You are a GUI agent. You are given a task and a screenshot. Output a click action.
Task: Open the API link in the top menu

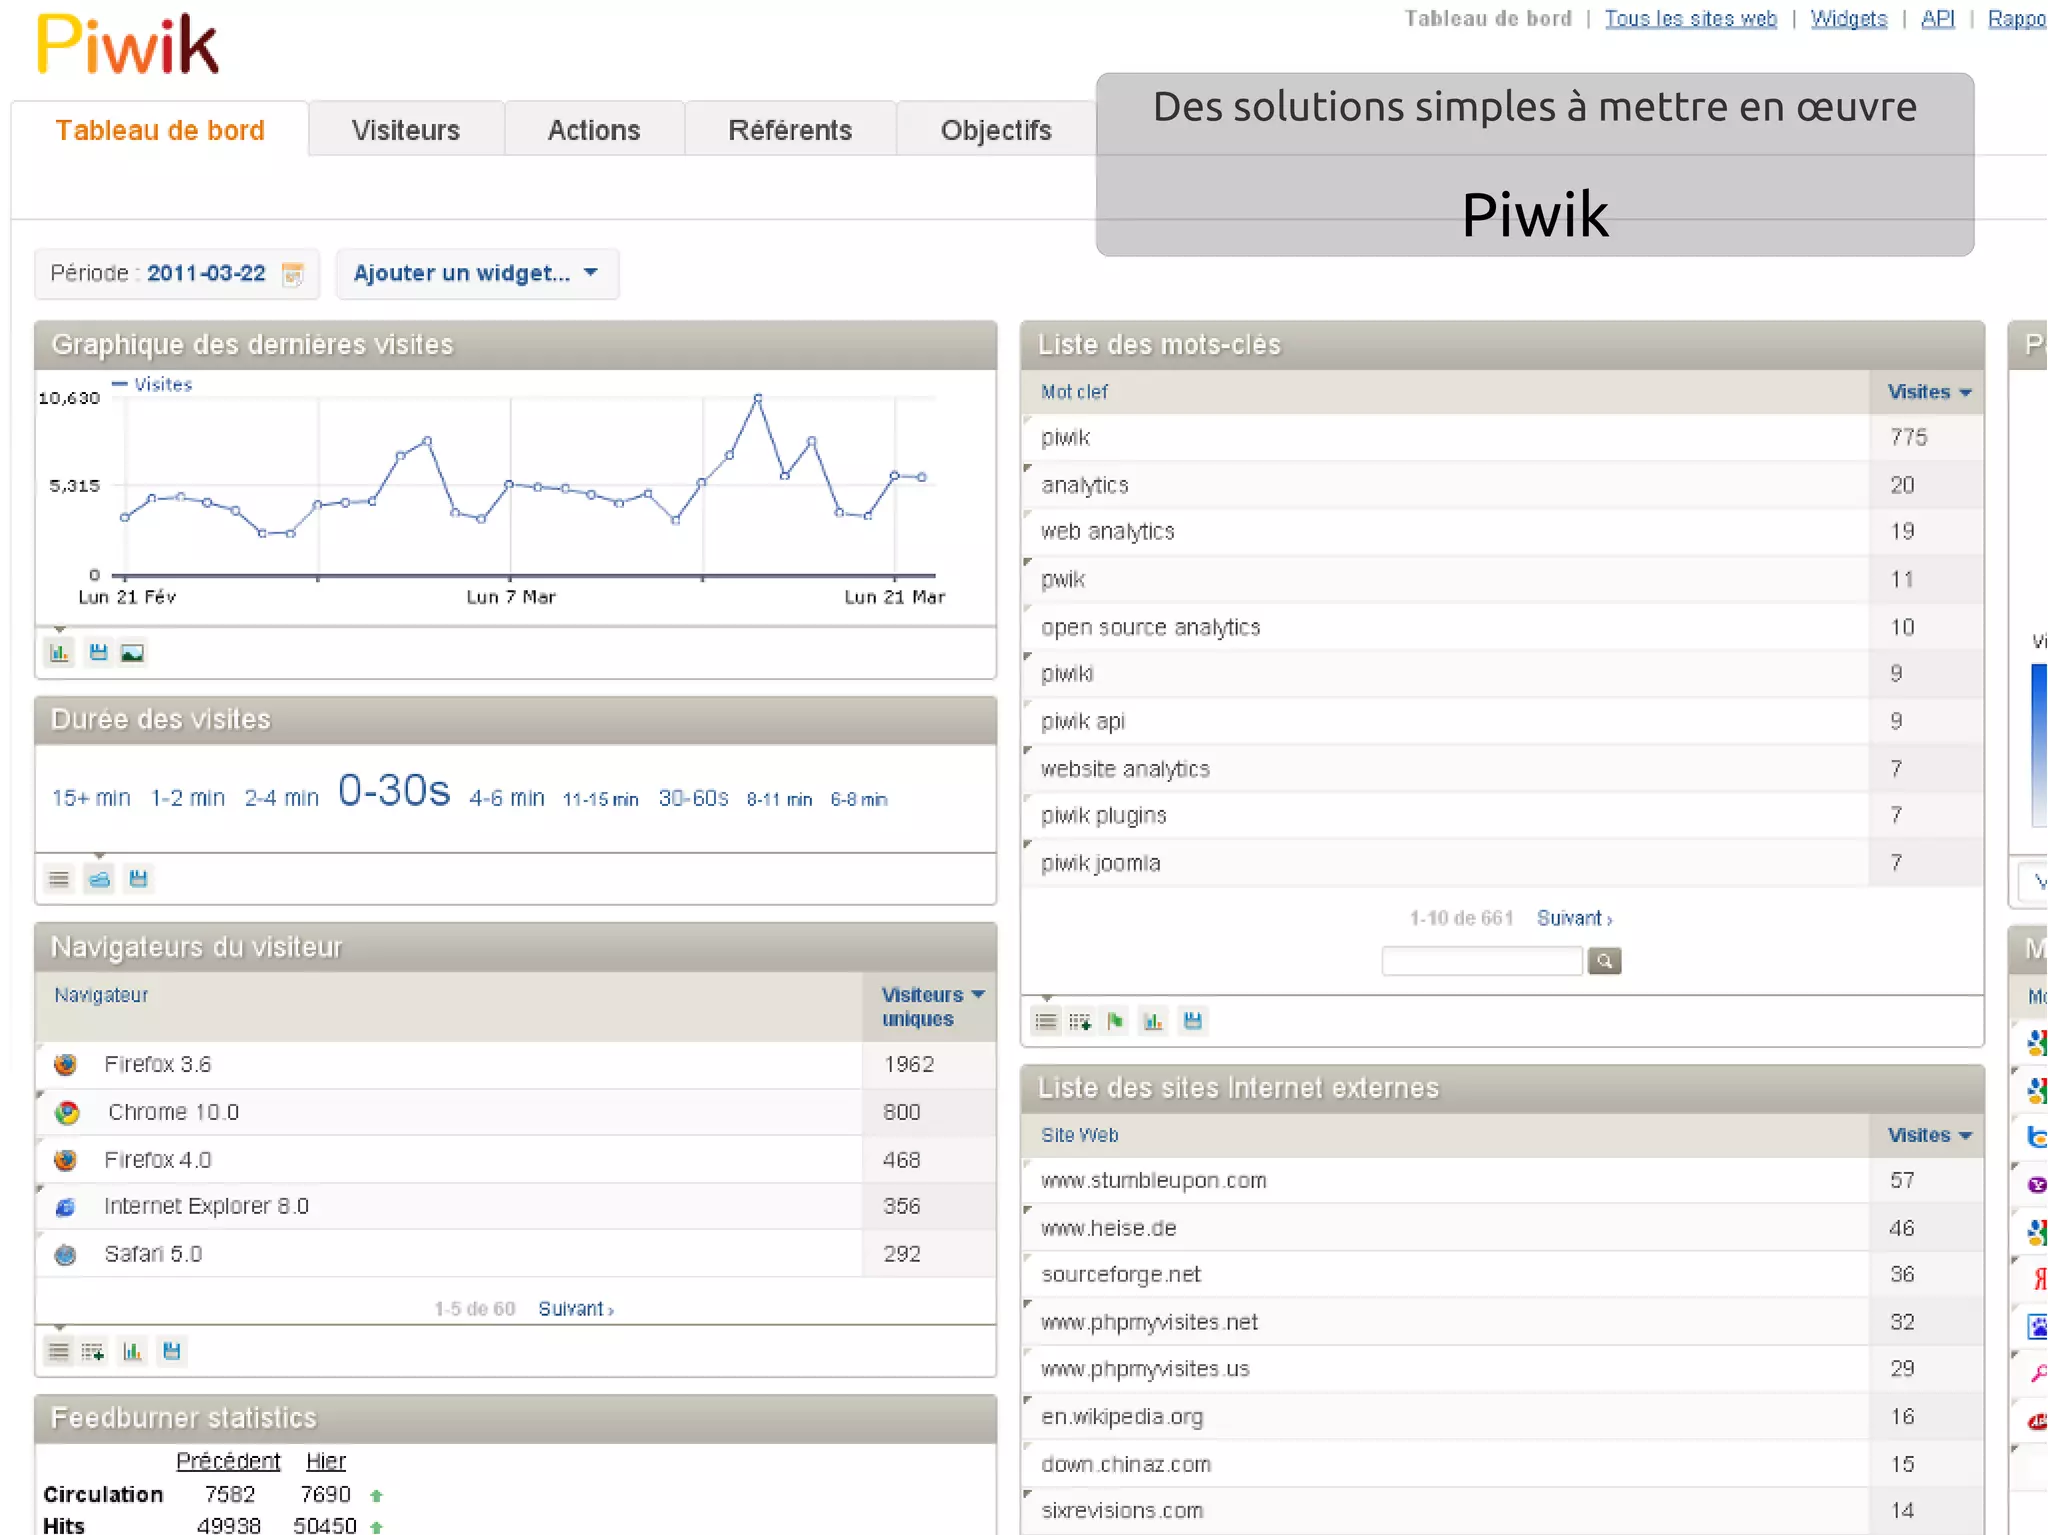(x=1938, y=19)
